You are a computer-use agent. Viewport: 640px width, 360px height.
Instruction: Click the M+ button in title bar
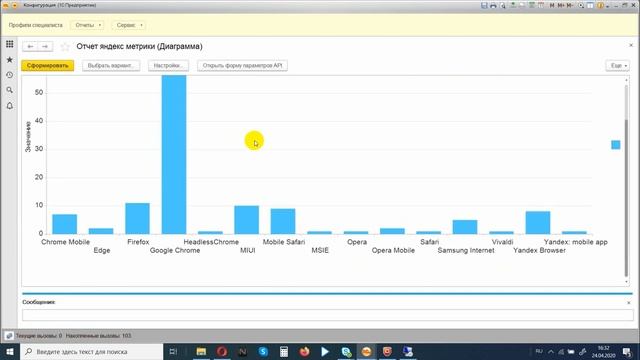point(561,5)
